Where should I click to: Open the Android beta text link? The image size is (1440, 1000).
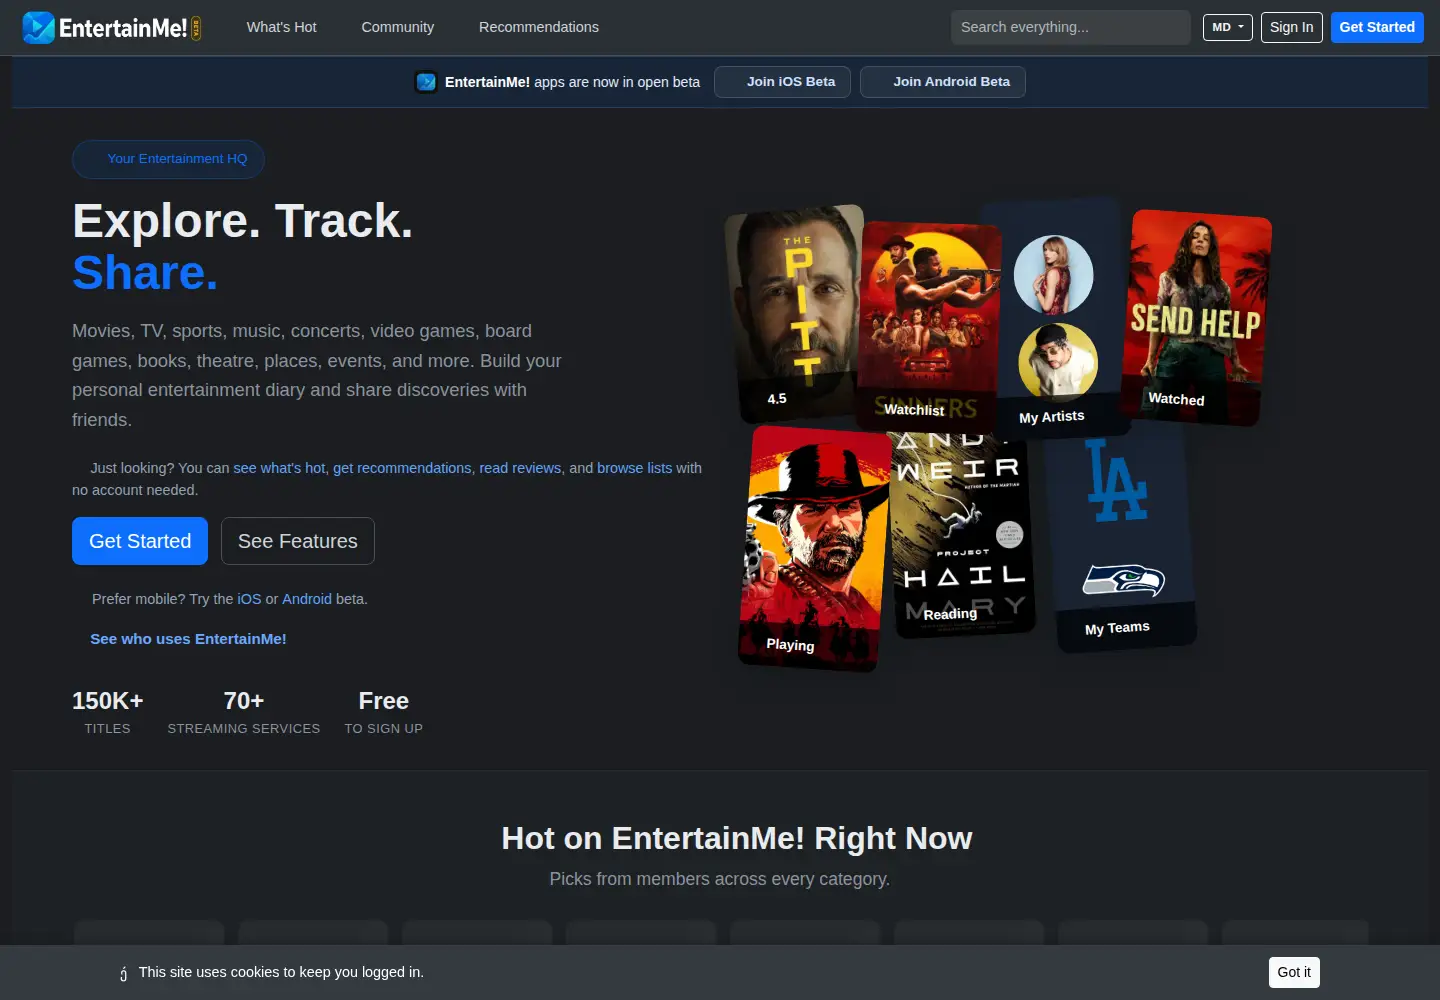coord(307,599)
